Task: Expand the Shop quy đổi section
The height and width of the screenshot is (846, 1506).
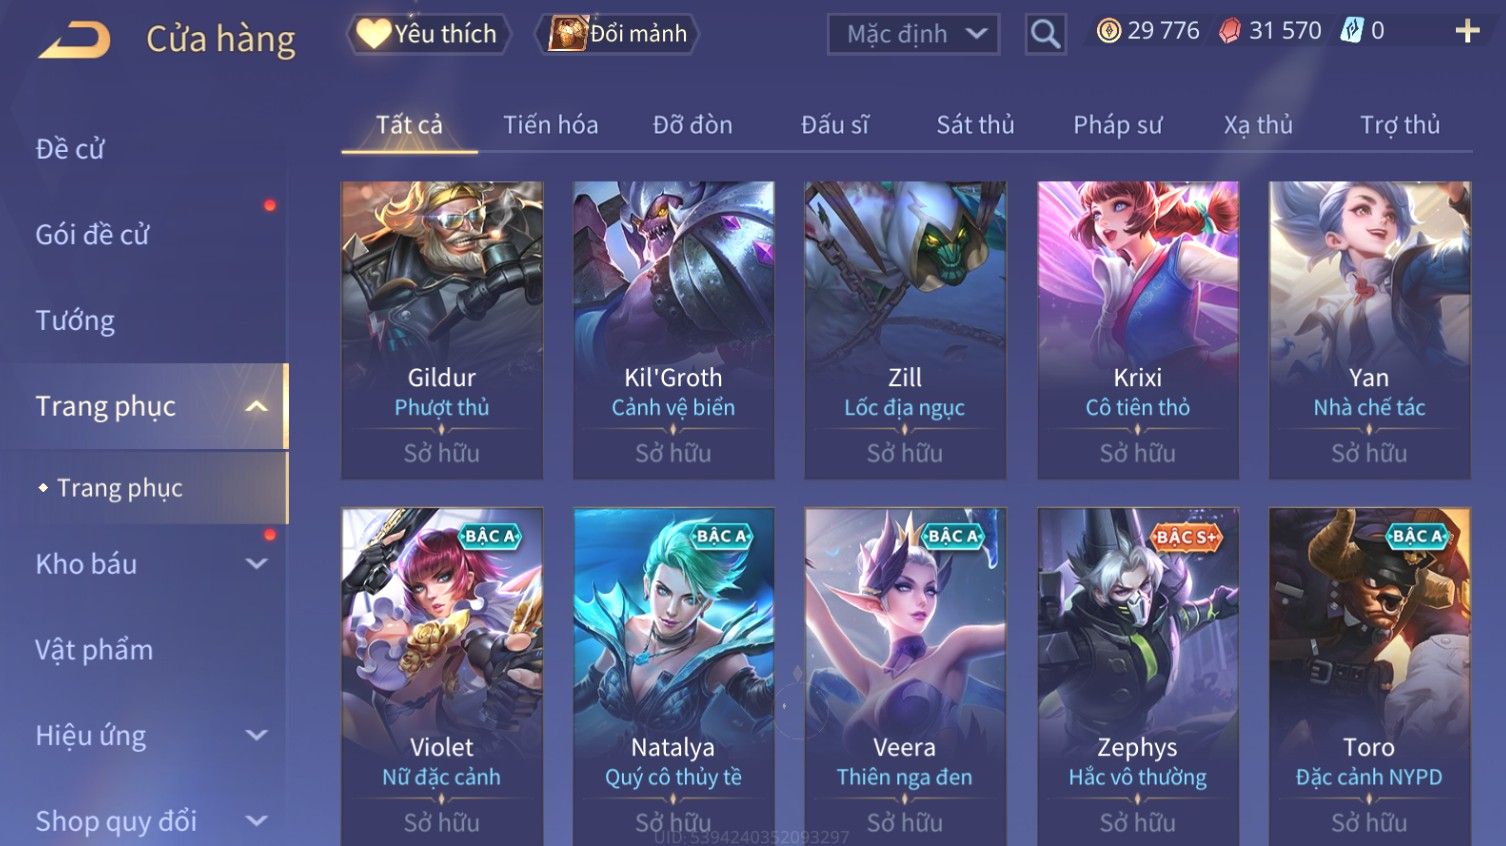Action: [257, 822]
